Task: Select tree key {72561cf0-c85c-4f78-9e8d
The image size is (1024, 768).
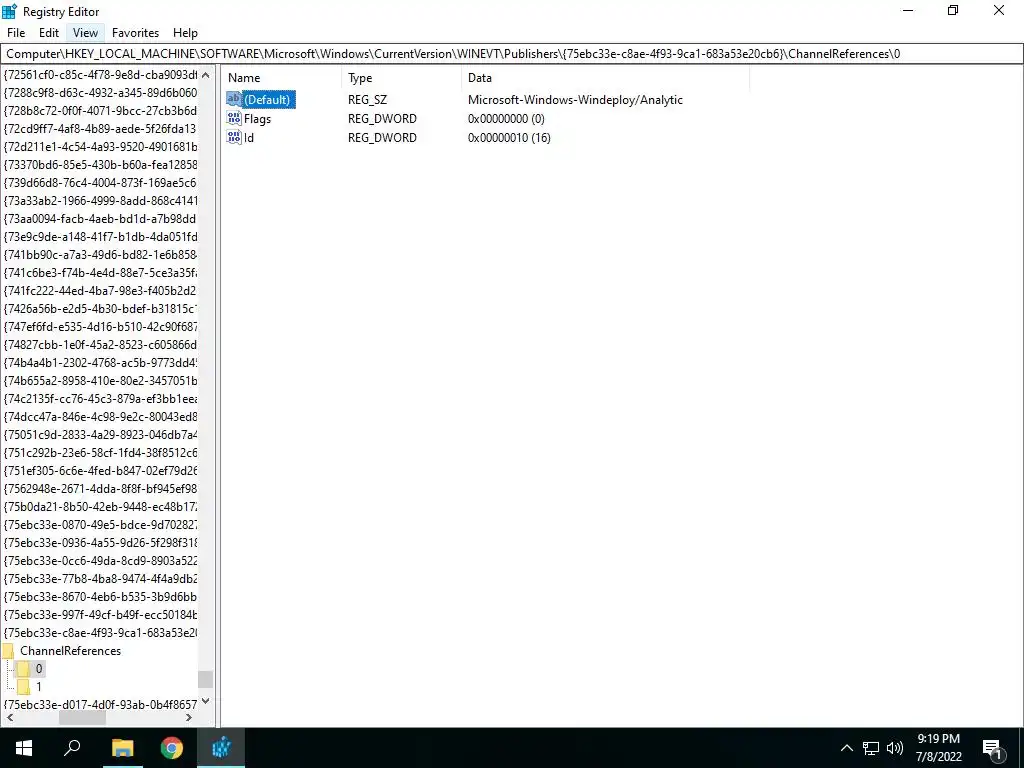Action: tap(100, 74)
